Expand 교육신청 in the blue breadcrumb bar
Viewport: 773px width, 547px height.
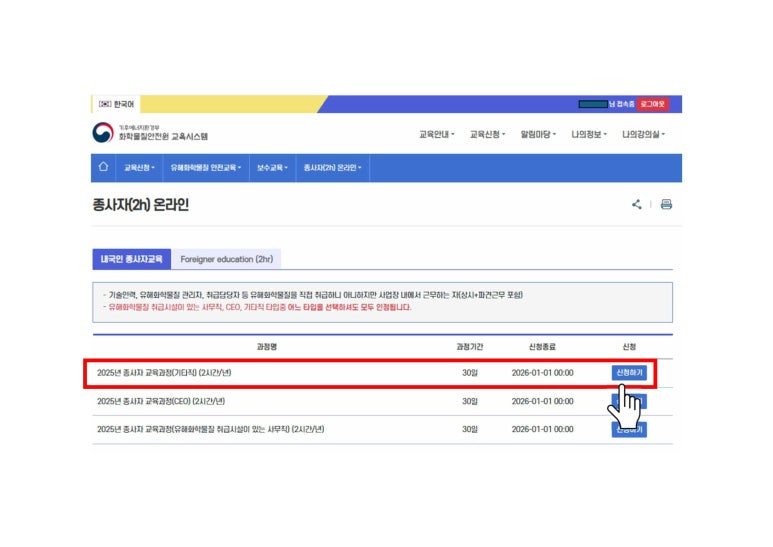(139, 168)
